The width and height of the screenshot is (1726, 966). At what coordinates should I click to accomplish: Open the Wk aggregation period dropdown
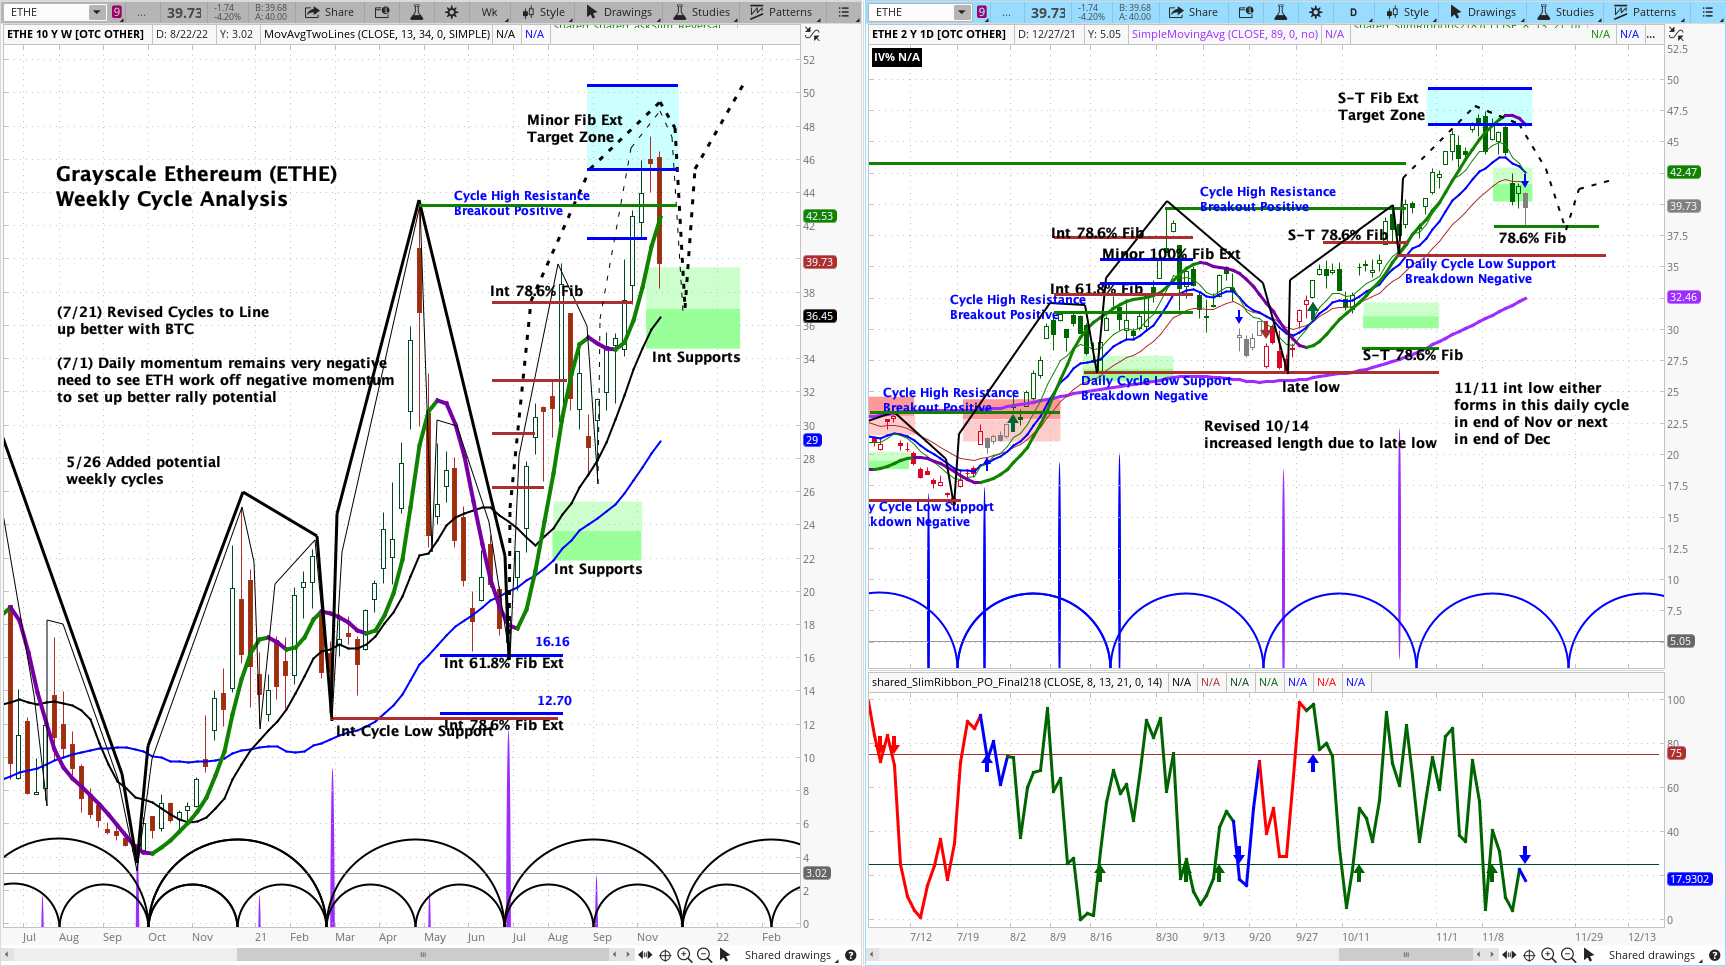(x=489, y=12)
